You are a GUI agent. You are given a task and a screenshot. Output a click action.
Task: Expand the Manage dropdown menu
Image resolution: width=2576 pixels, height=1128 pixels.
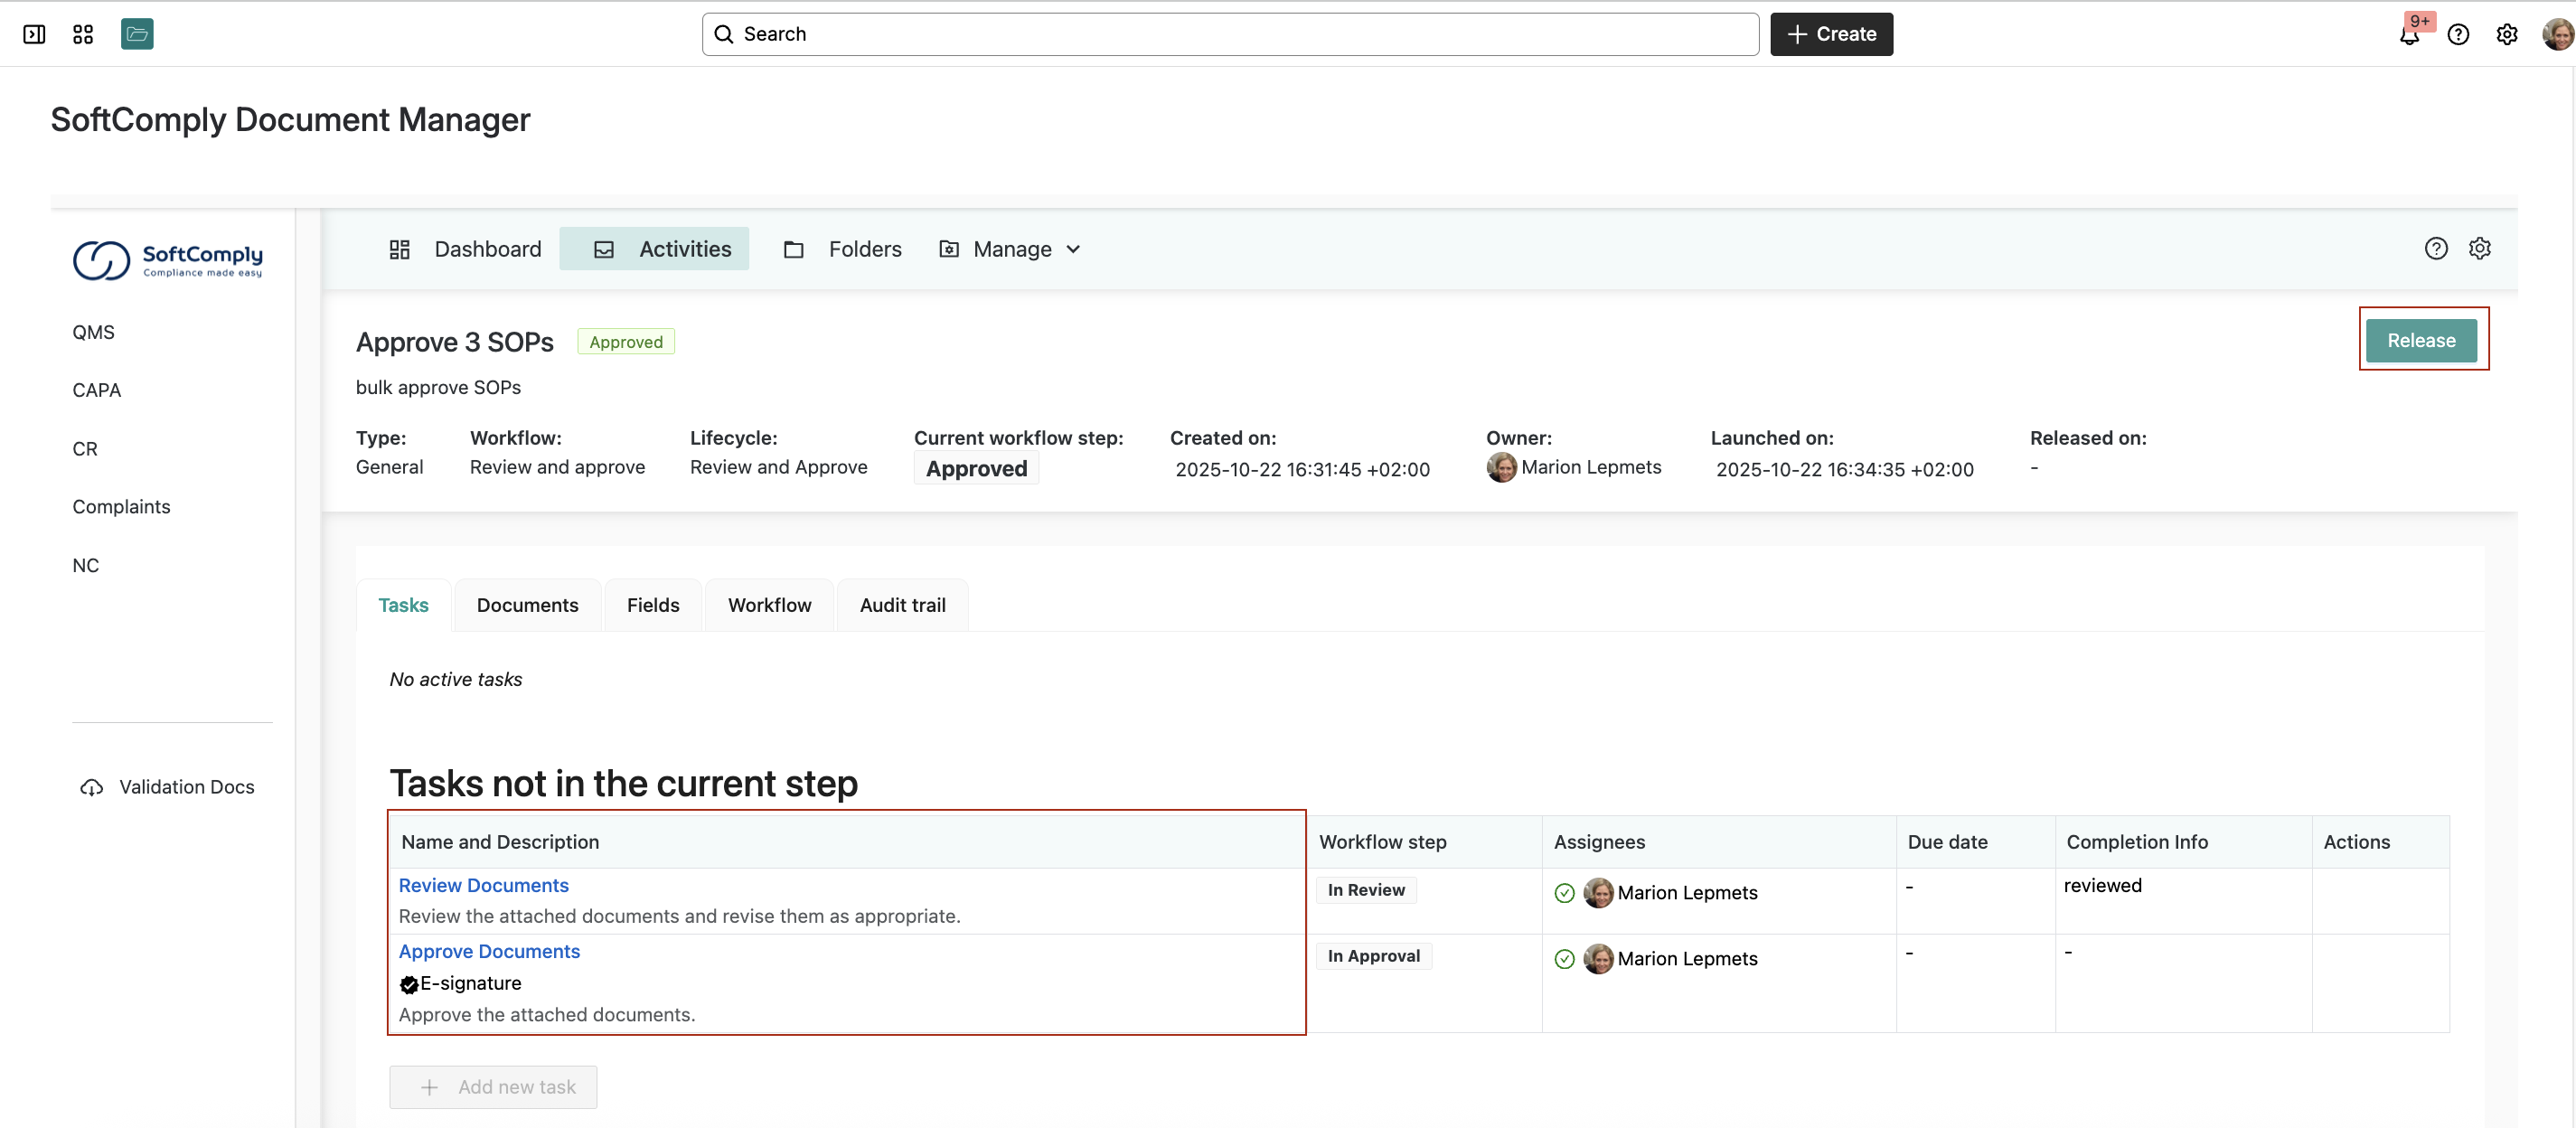tap(1011, 250)
